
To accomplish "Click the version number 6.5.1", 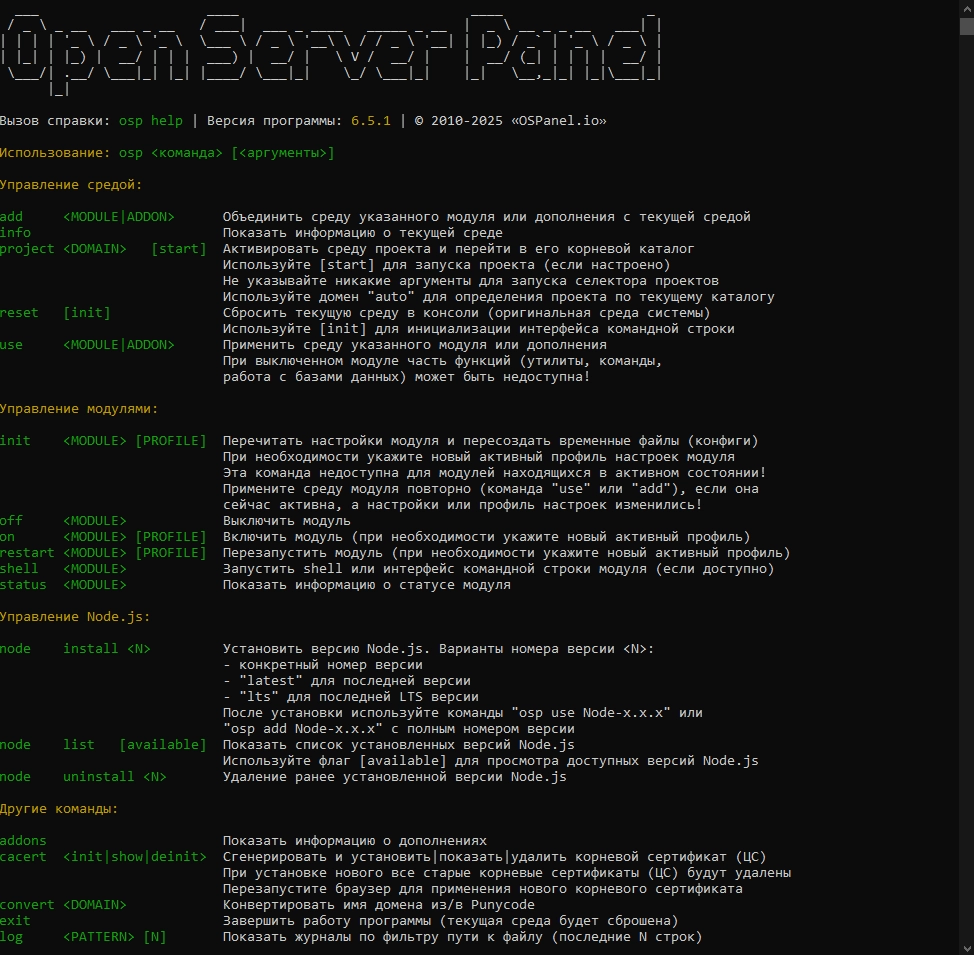I will (371, 121).
